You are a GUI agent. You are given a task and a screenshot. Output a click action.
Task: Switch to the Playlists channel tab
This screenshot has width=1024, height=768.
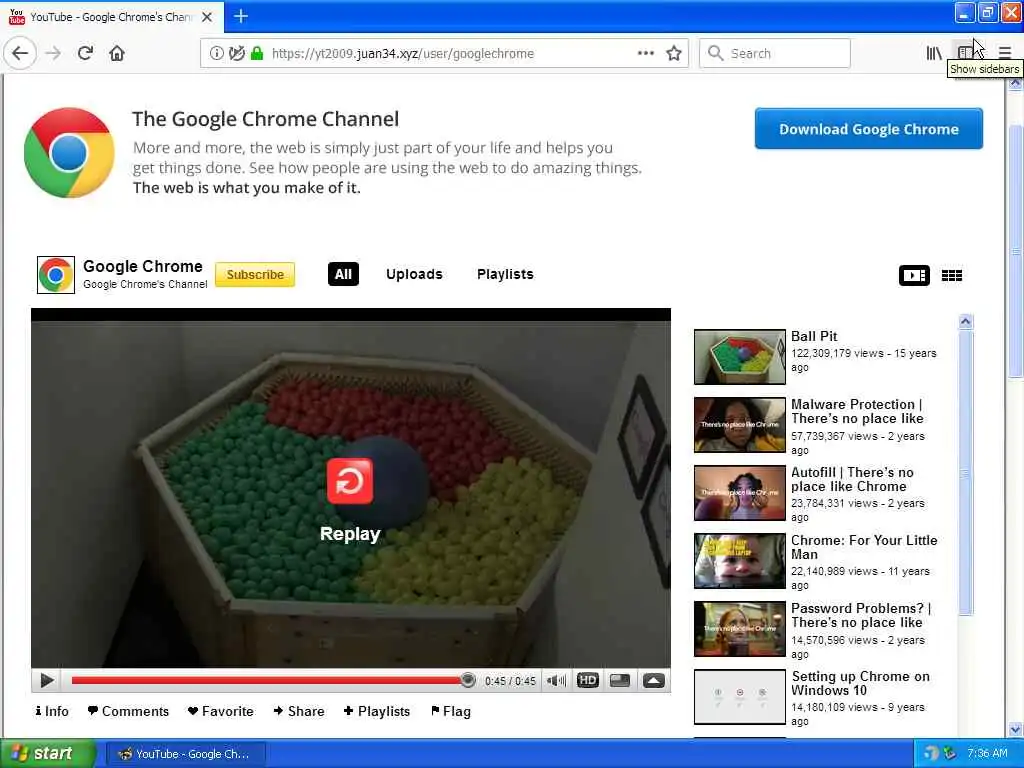tap(505, 274)
